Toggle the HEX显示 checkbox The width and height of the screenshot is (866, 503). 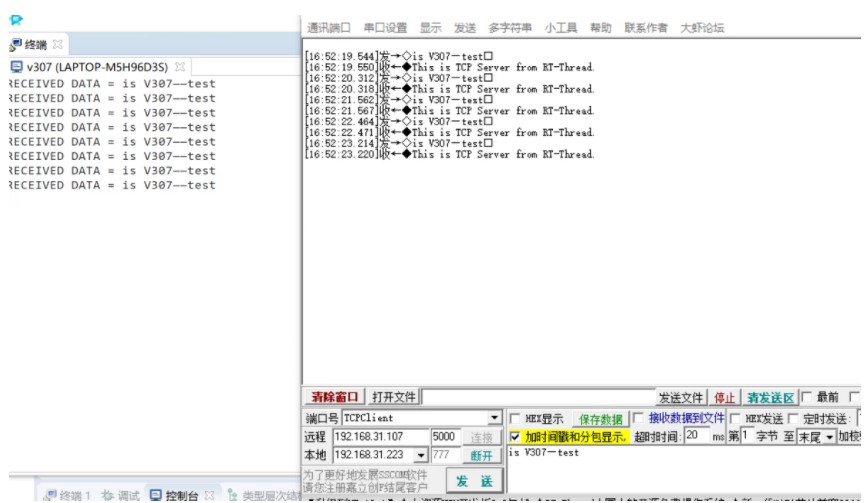pos(514,419)
